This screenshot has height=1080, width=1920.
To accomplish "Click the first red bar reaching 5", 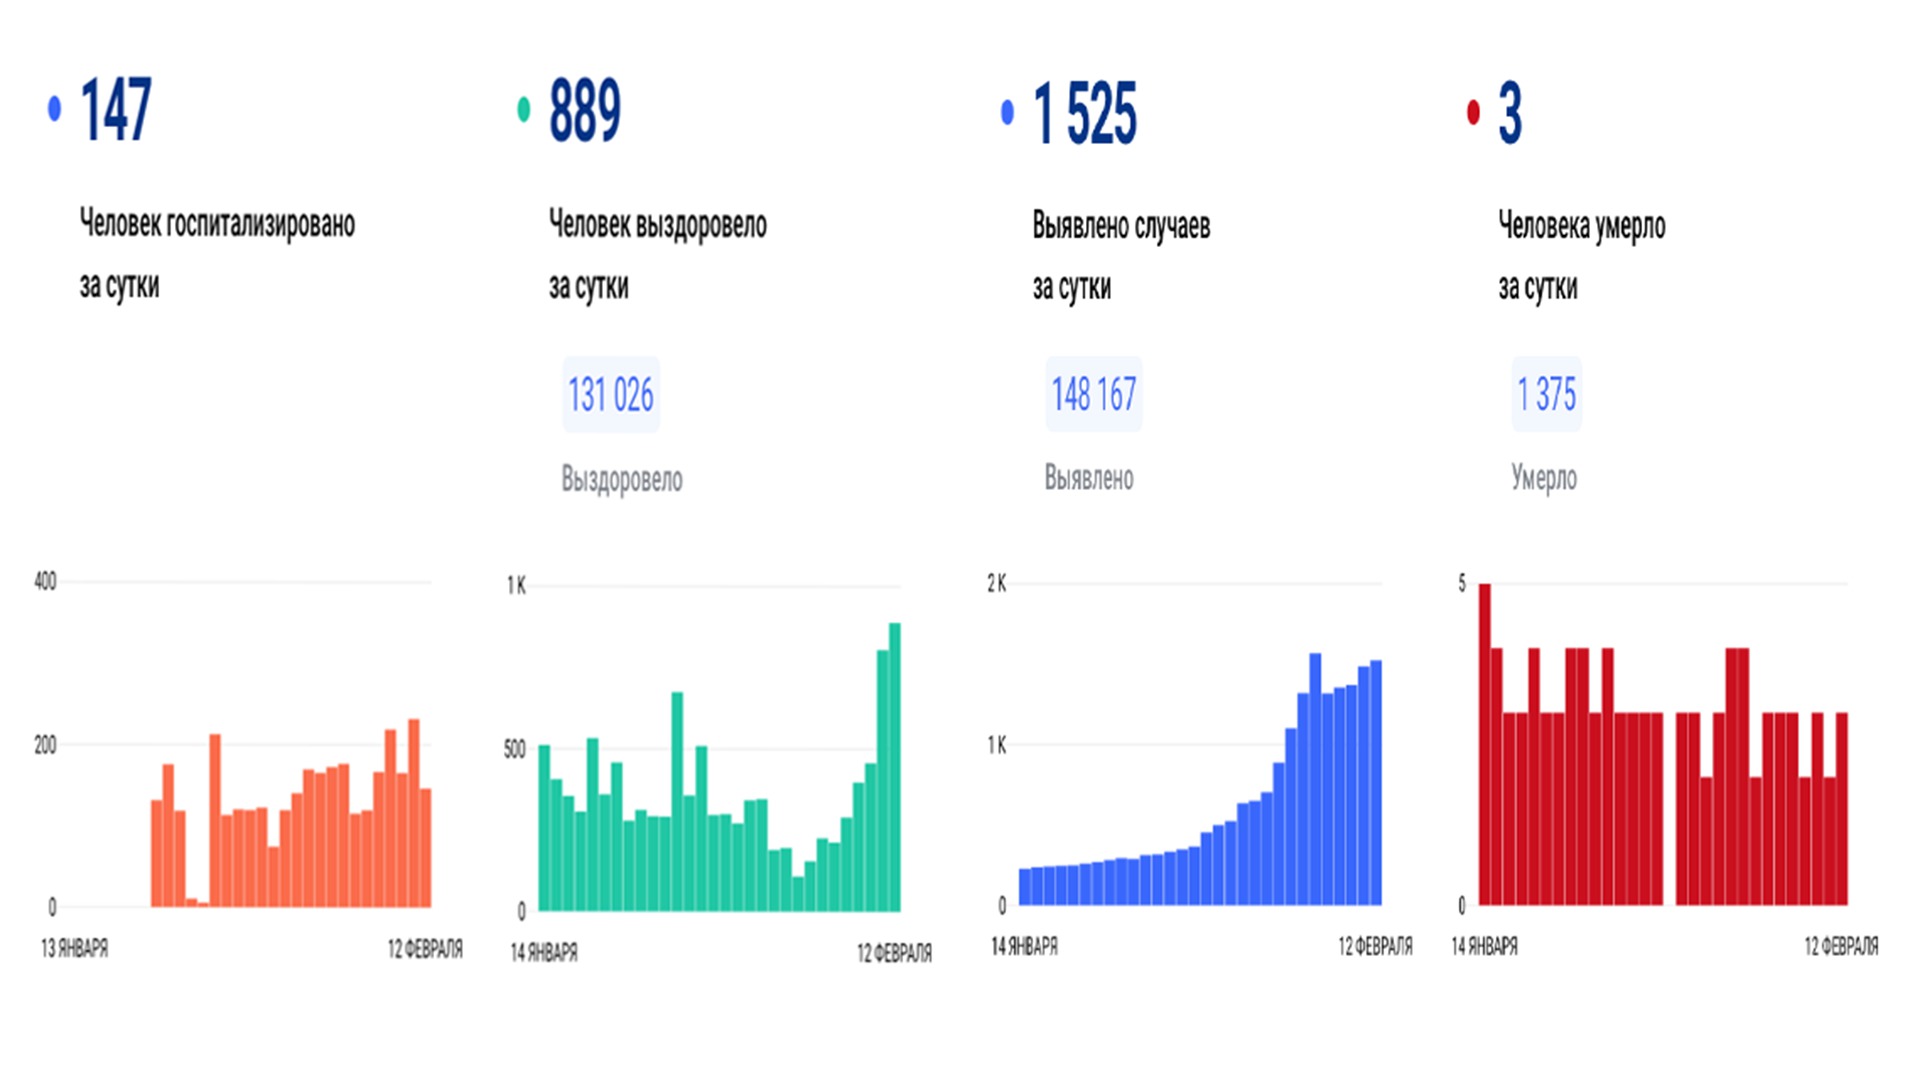I will 1485,745.
